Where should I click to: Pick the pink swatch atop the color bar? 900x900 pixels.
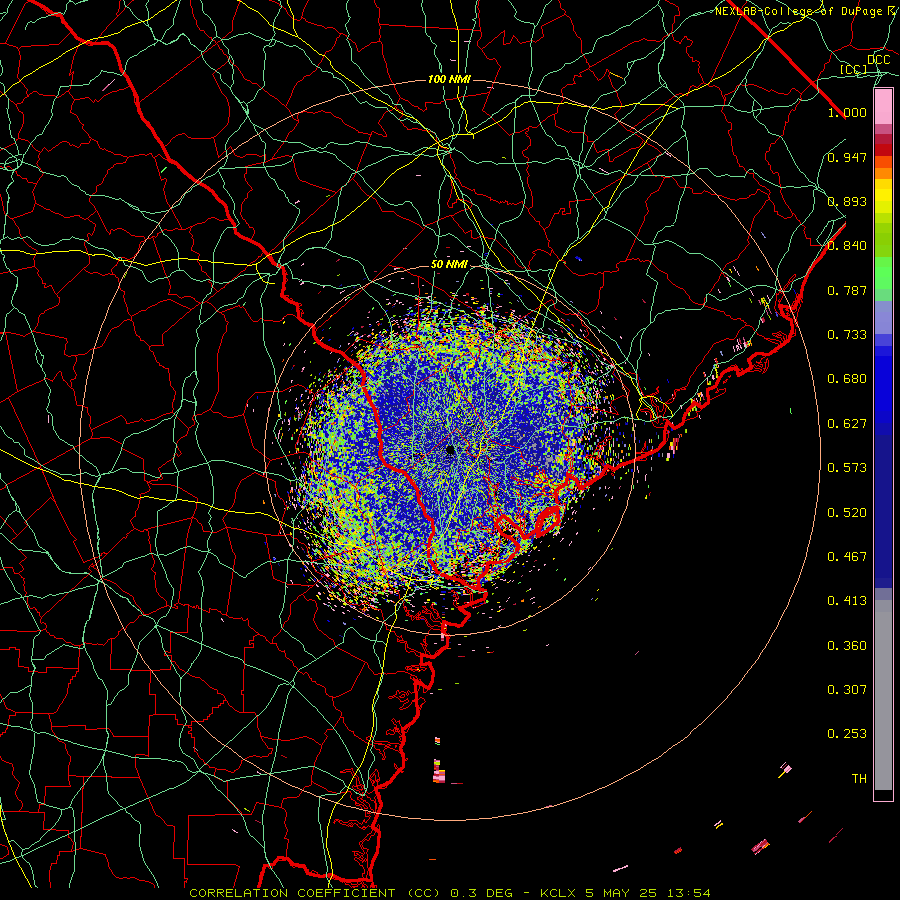pos(883,107)
